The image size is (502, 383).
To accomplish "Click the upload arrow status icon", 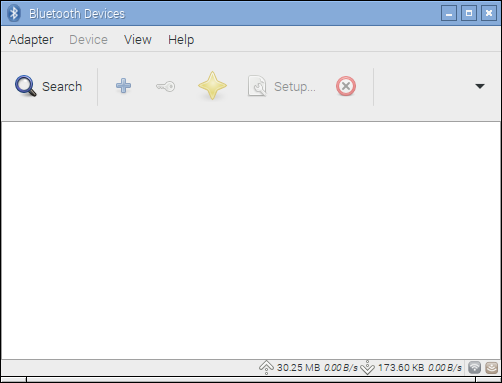I will coord(266,367).
